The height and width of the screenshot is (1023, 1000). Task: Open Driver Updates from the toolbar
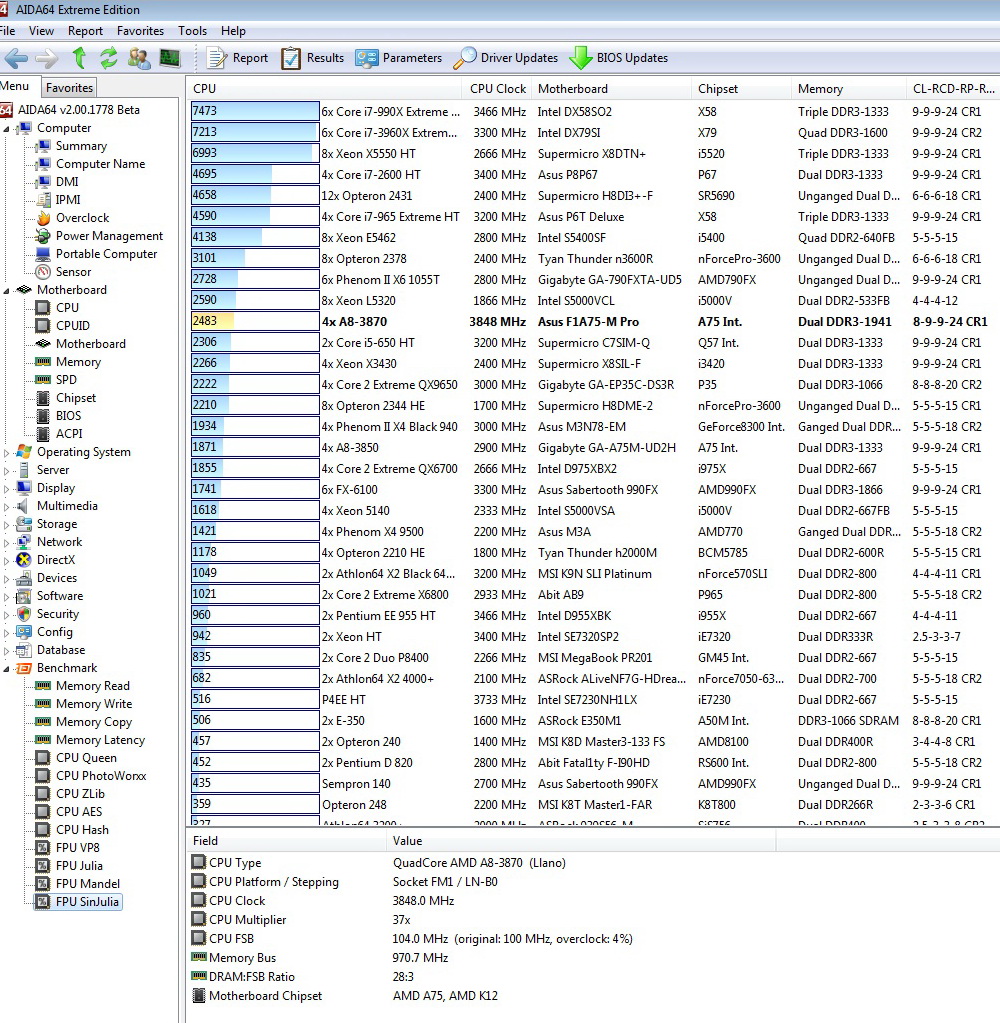[506, 58]
